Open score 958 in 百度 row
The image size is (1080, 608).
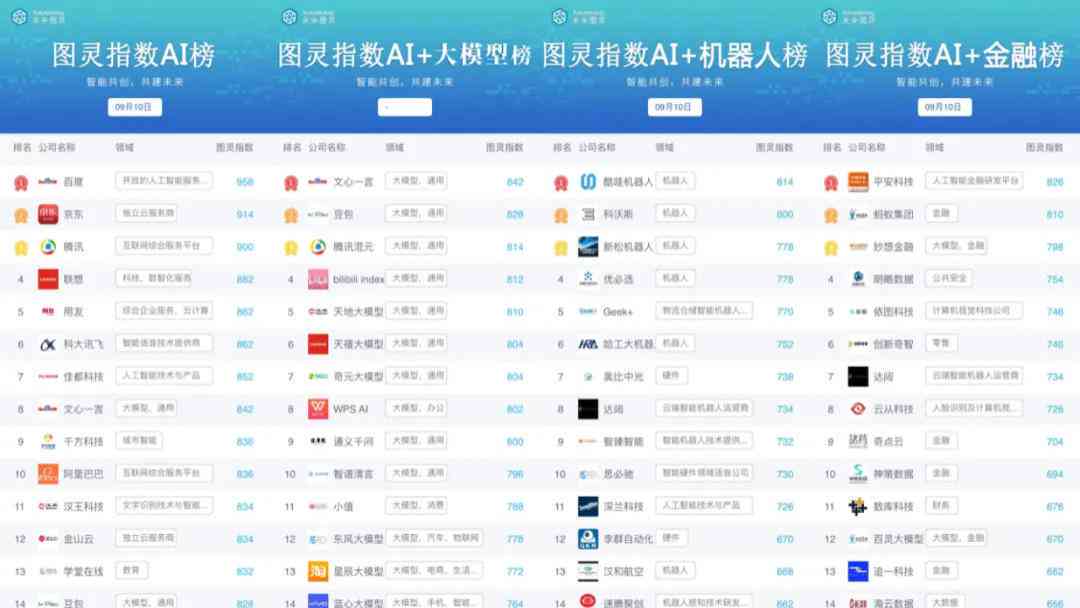tap(245, 182)
